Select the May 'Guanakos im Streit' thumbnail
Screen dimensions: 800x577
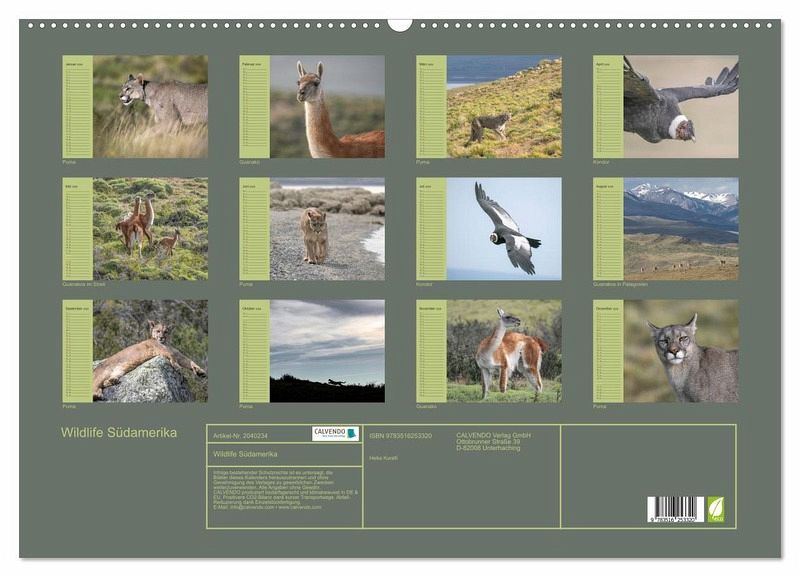150,229
